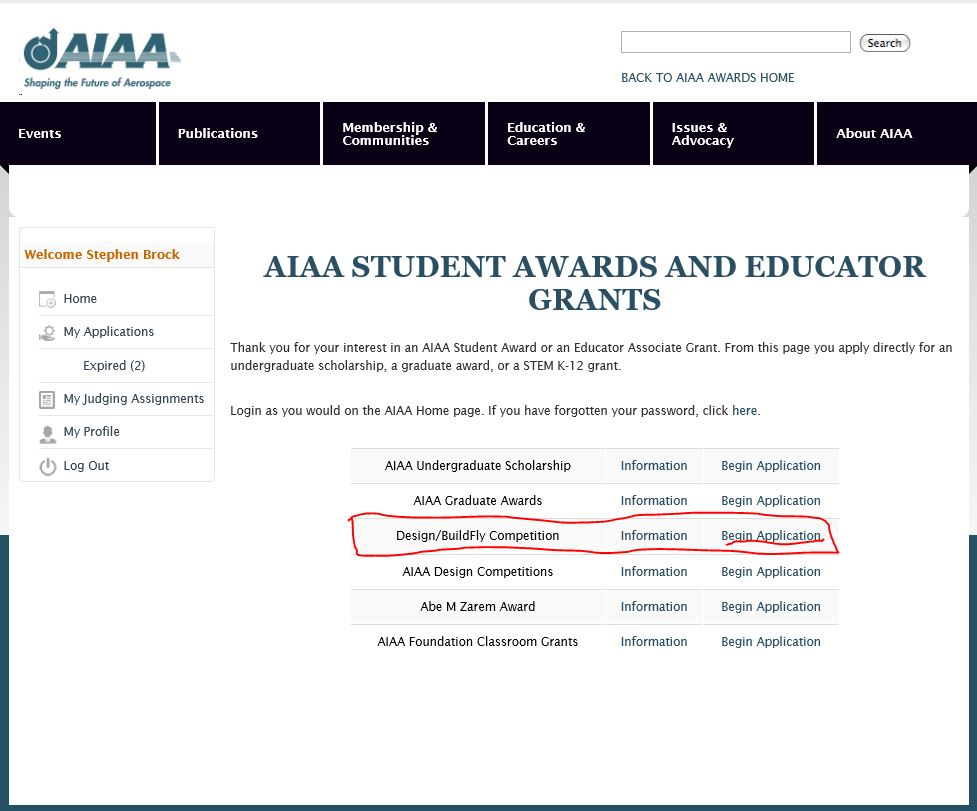This screenshot has height=811, width=977.
Task: Click the 'Design/BuildFly Competition' row label
Action: coord(477,535)
